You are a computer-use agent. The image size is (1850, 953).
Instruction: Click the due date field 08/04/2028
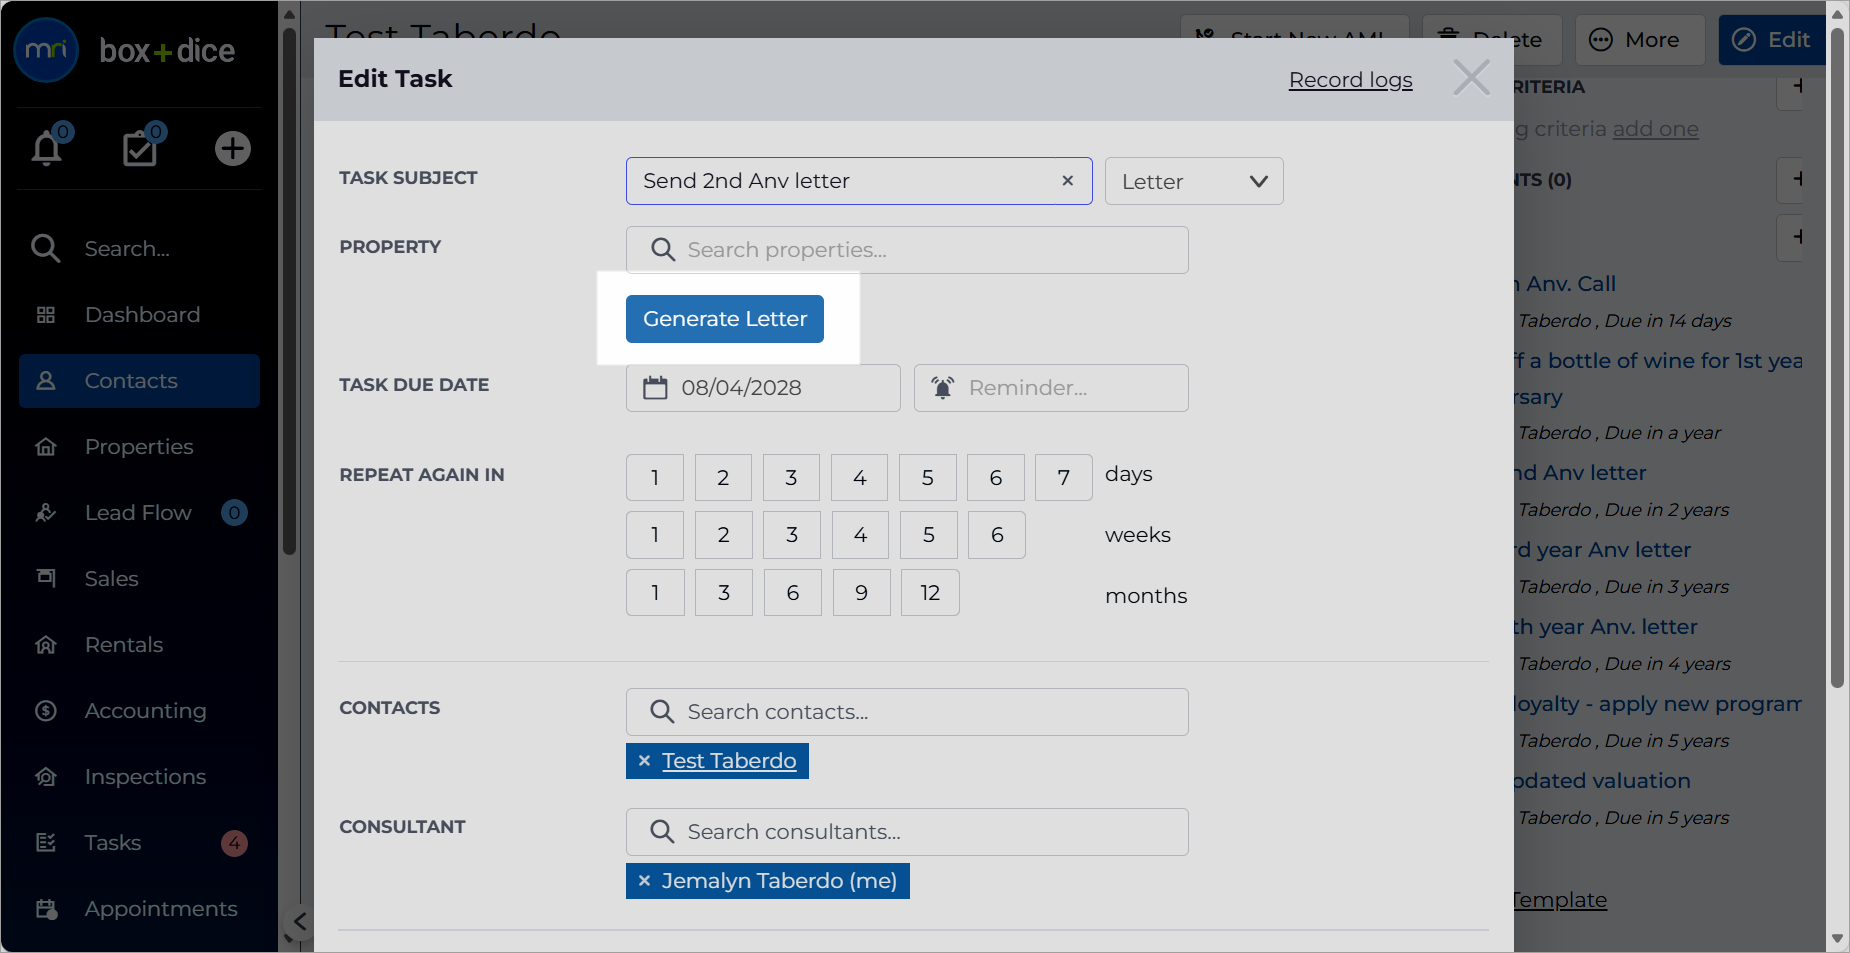click(763, 388)
